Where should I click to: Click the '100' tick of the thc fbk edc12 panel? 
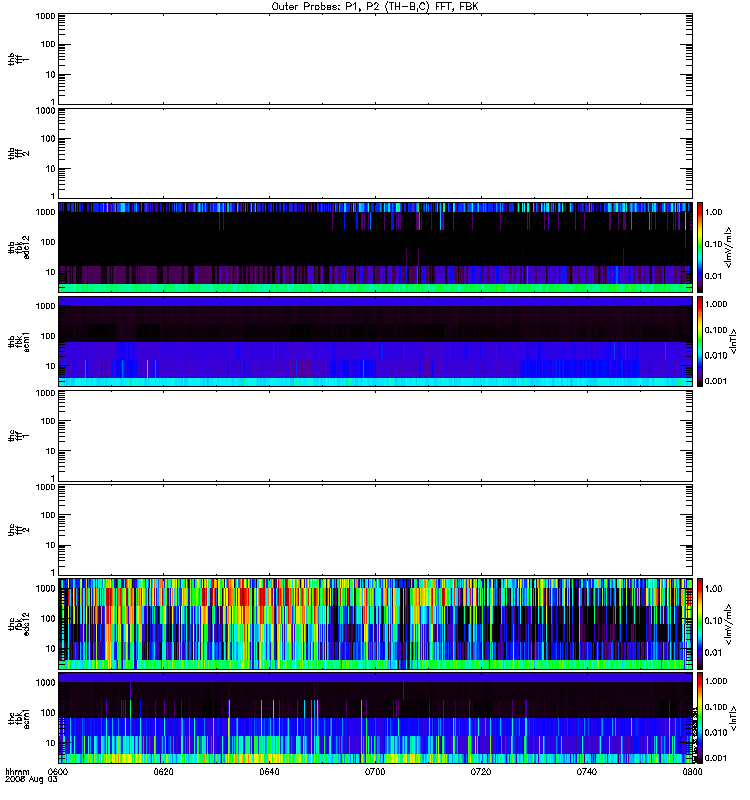tap(48, 618)
